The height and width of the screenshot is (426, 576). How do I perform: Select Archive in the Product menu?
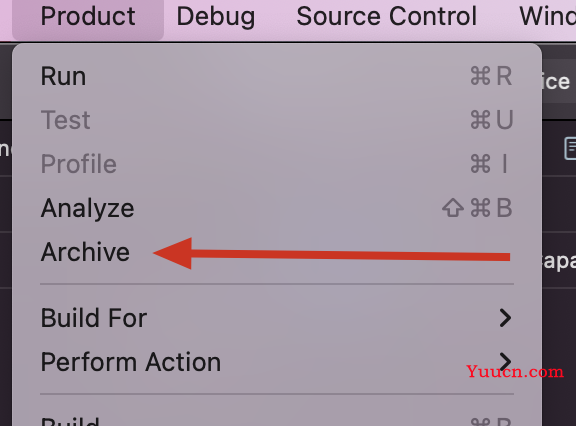pos(277,252)
